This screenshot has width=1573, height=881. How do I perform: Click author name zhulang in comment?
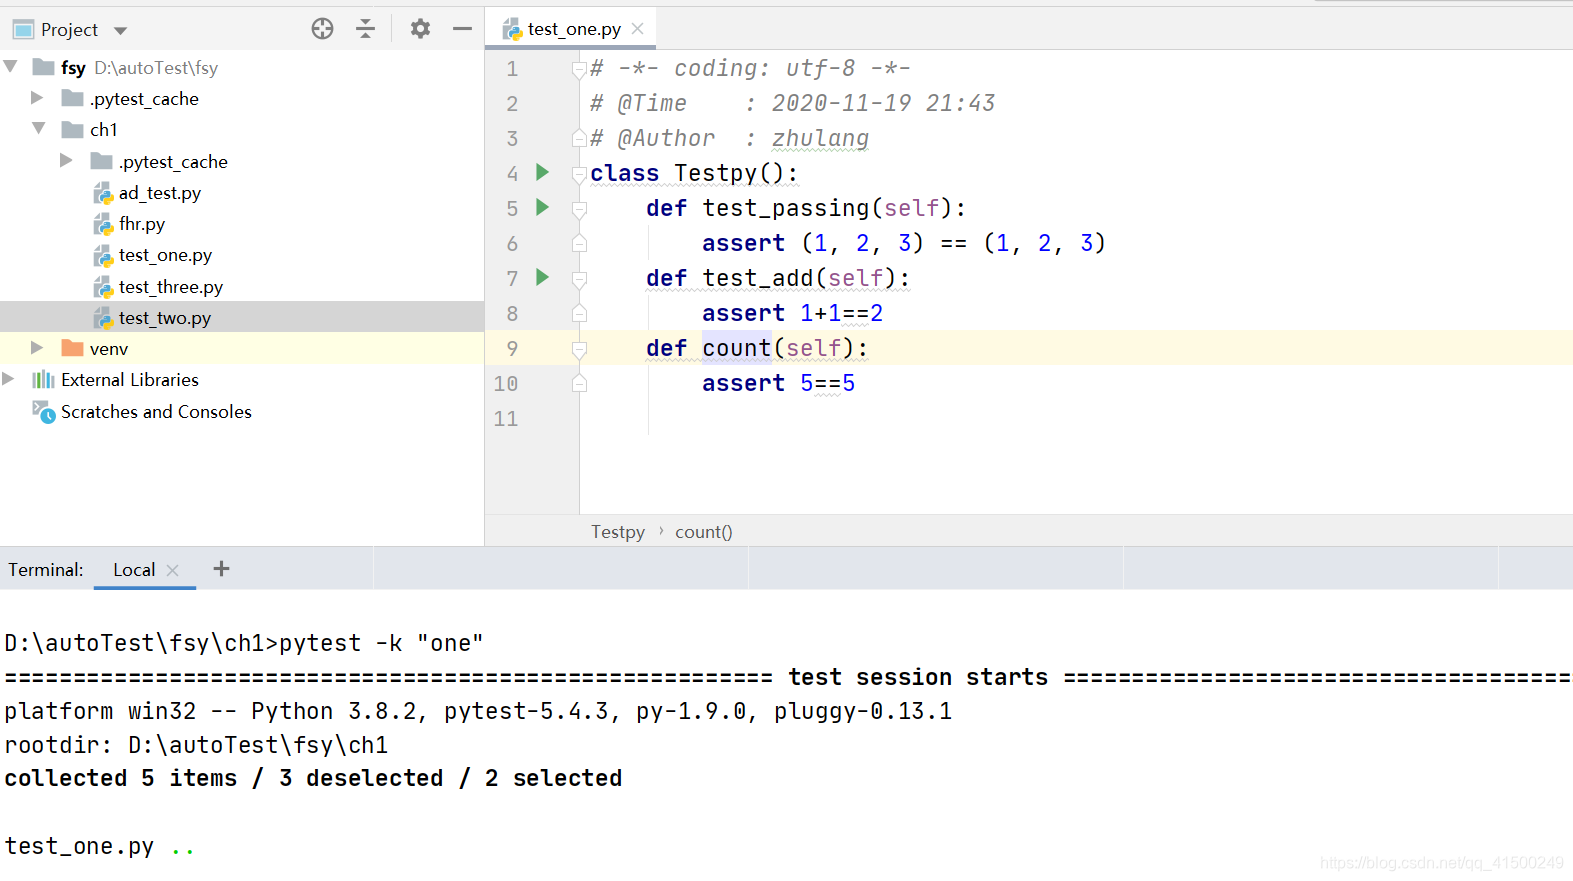[x=820, y=138]
